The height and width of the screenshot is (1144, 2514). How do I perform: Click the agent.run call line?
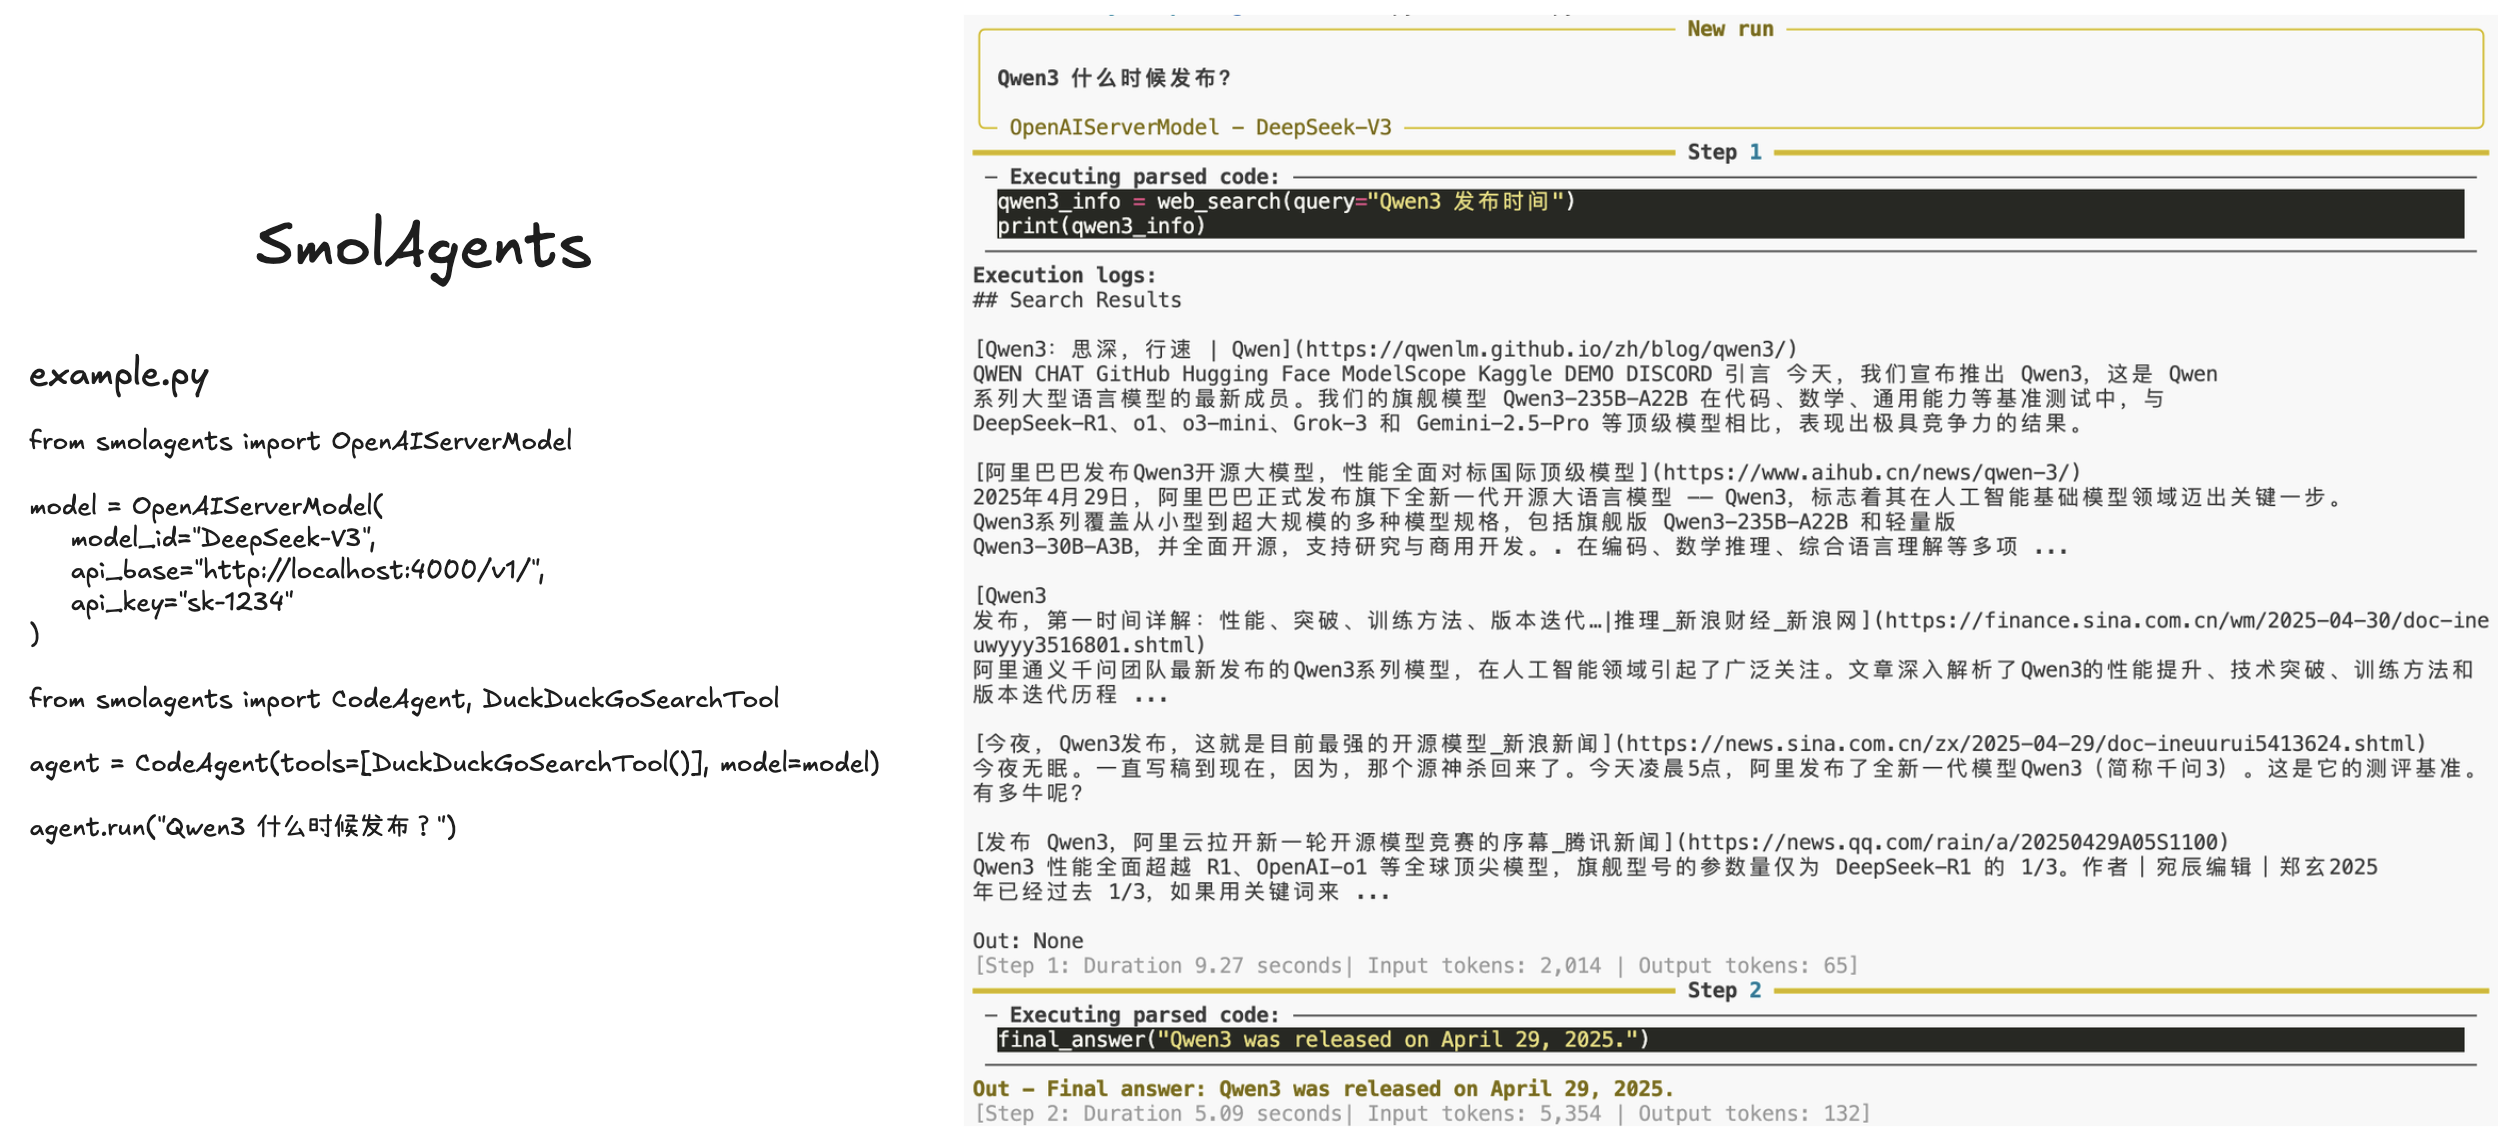tap(242, 827)
